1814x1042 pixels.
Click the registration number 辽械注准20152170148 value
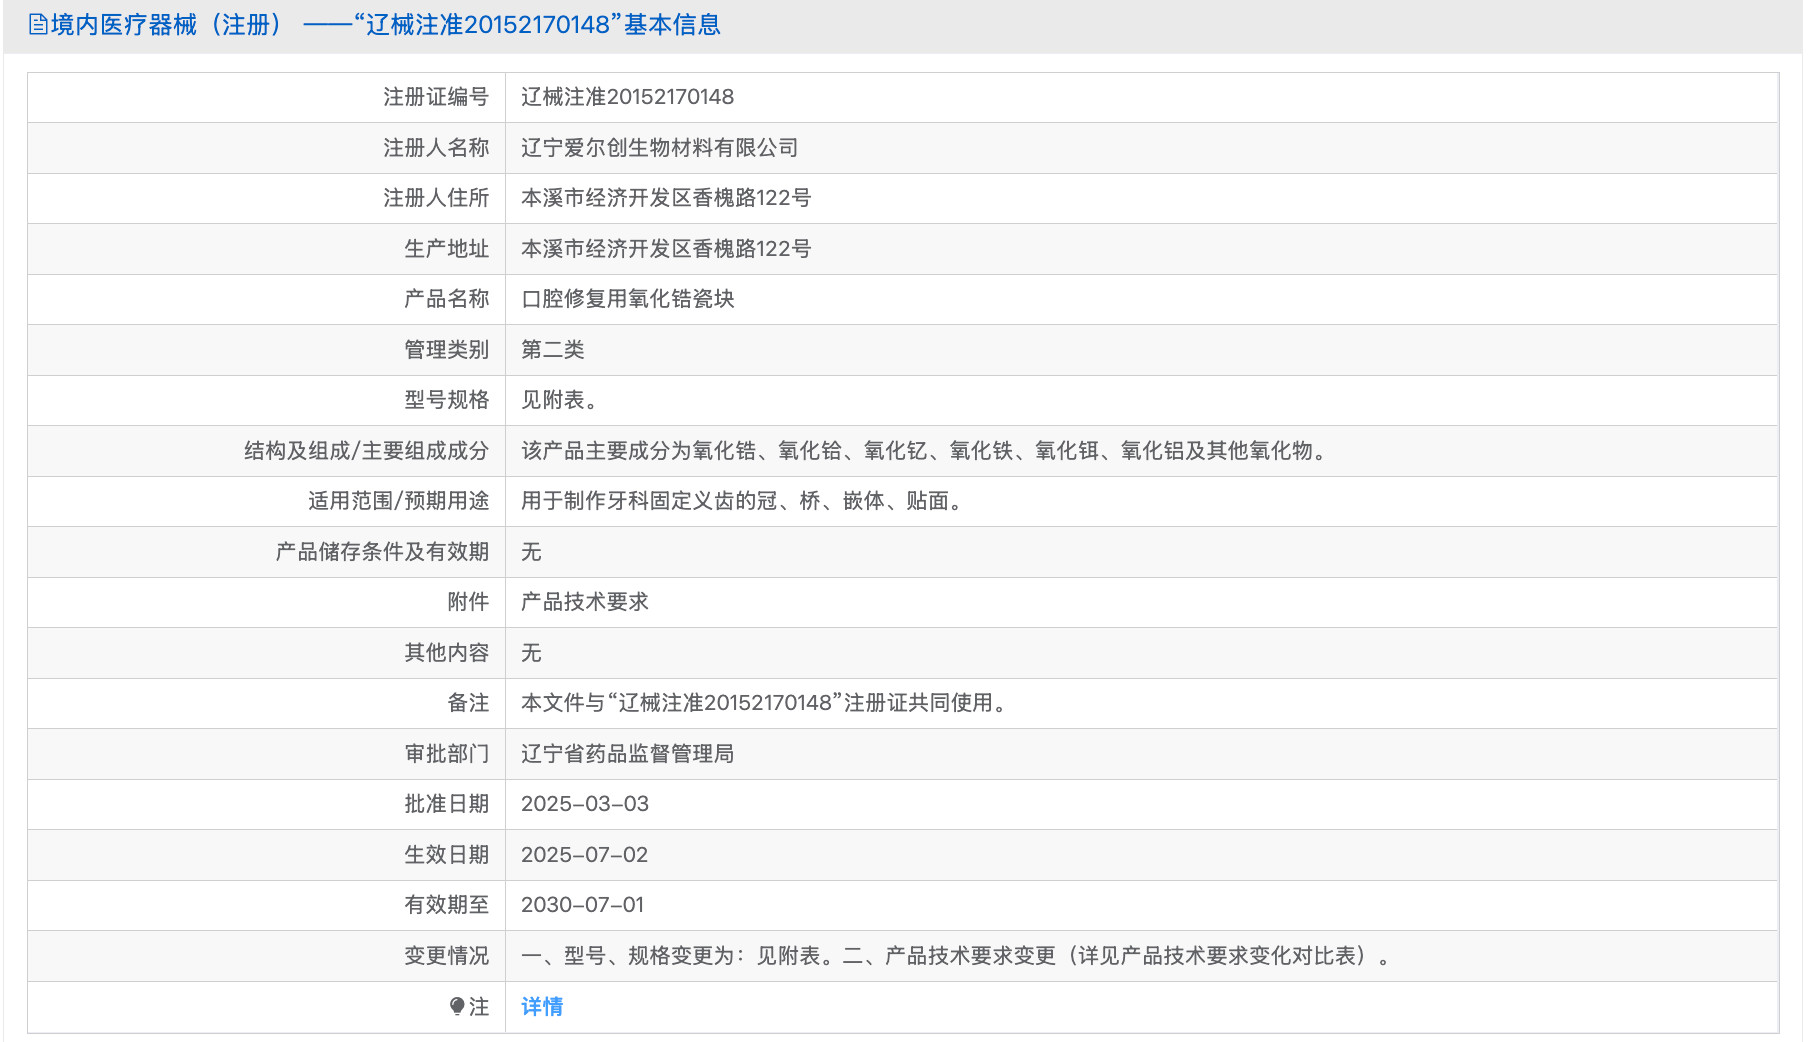click(x=628, y=97)
